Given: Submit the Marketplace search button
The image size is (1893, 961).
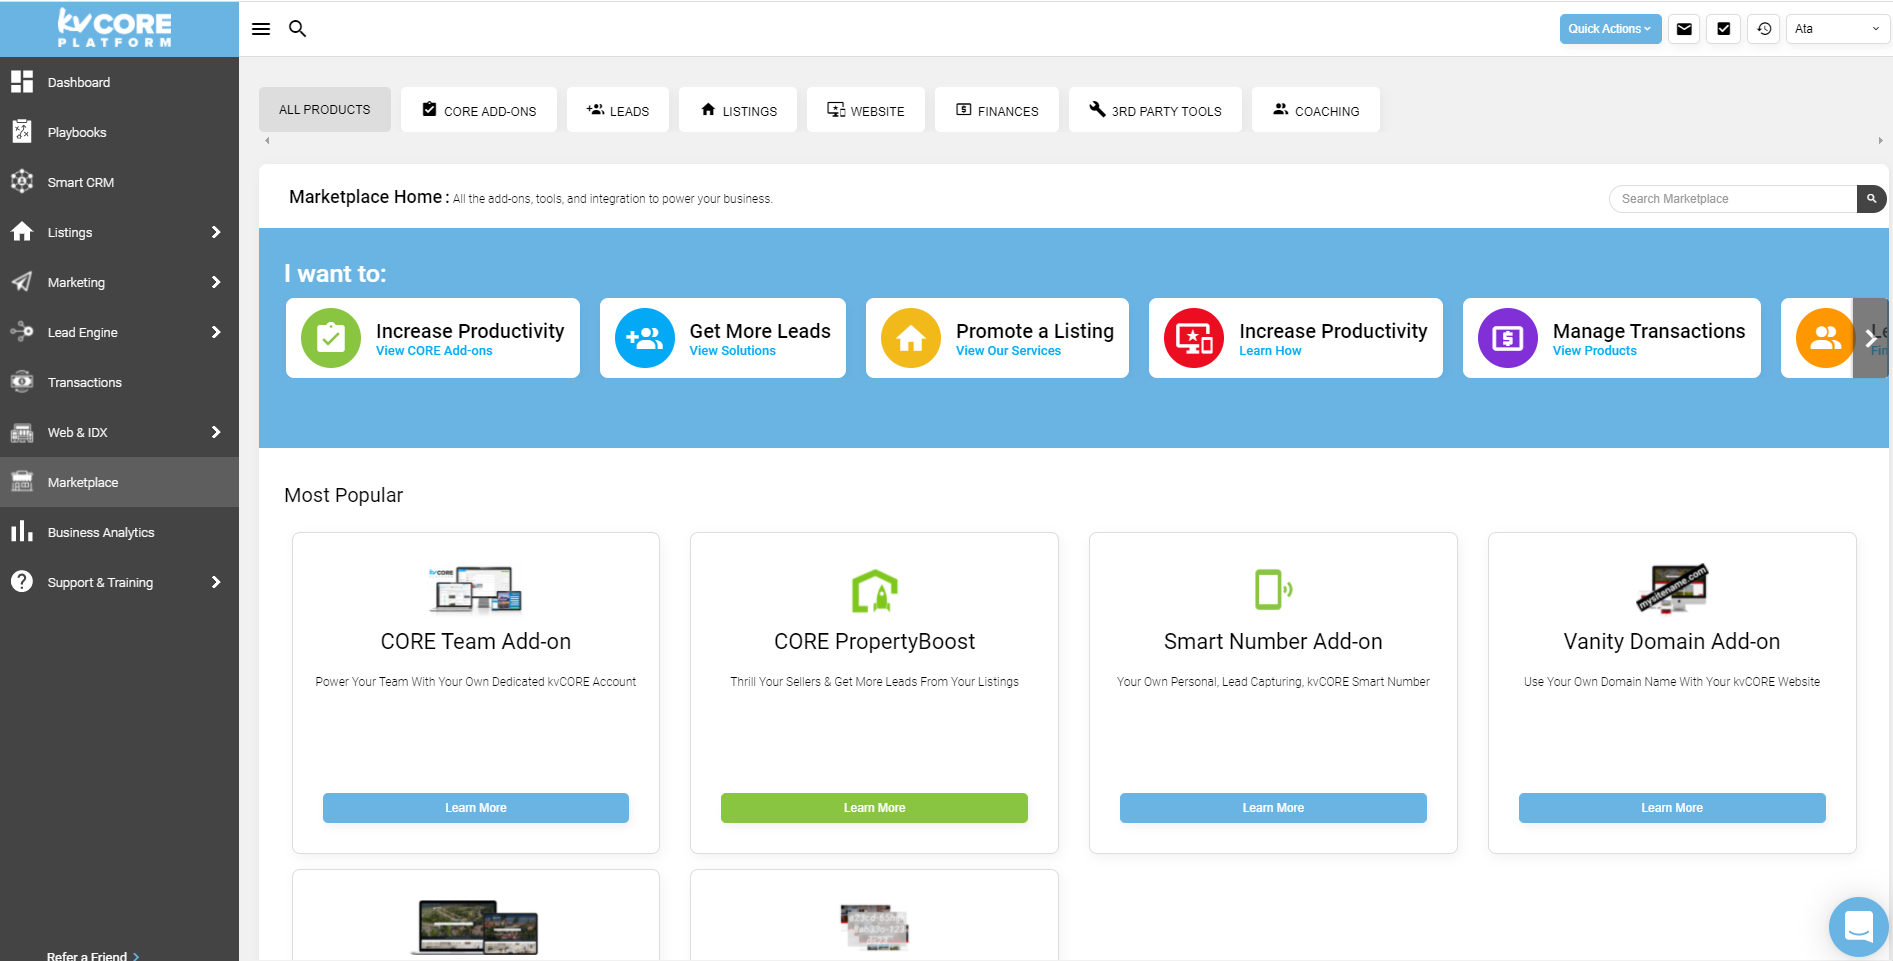Looking at the screenshot, I should 1871,199.
